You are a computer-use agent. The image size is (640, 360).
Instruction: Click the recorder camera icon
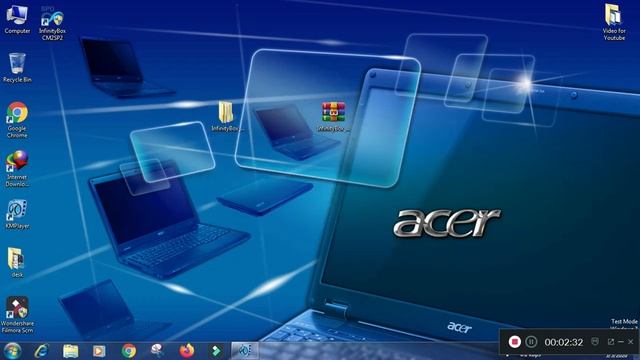point(595,341)
